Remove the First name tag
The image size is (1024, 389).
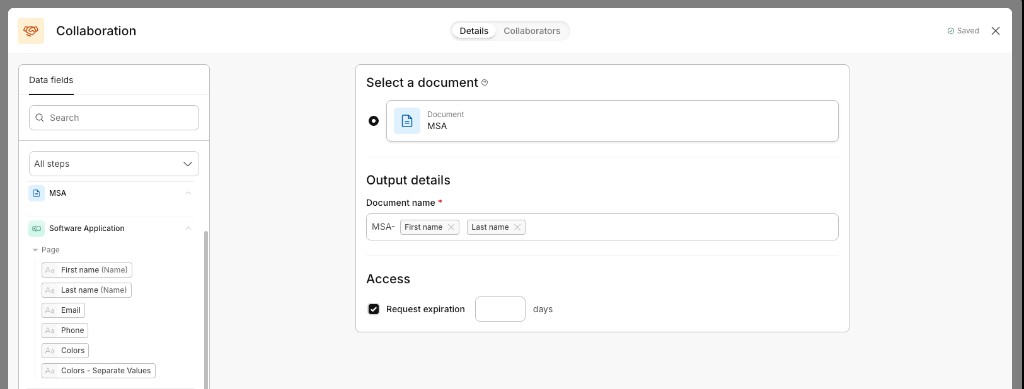[x=451, y=227]
